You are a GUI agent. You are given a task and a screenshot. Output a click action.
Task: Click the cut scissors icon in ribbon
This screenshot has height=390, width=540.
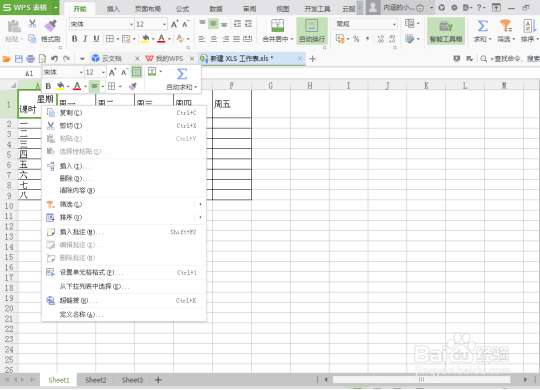32,24
